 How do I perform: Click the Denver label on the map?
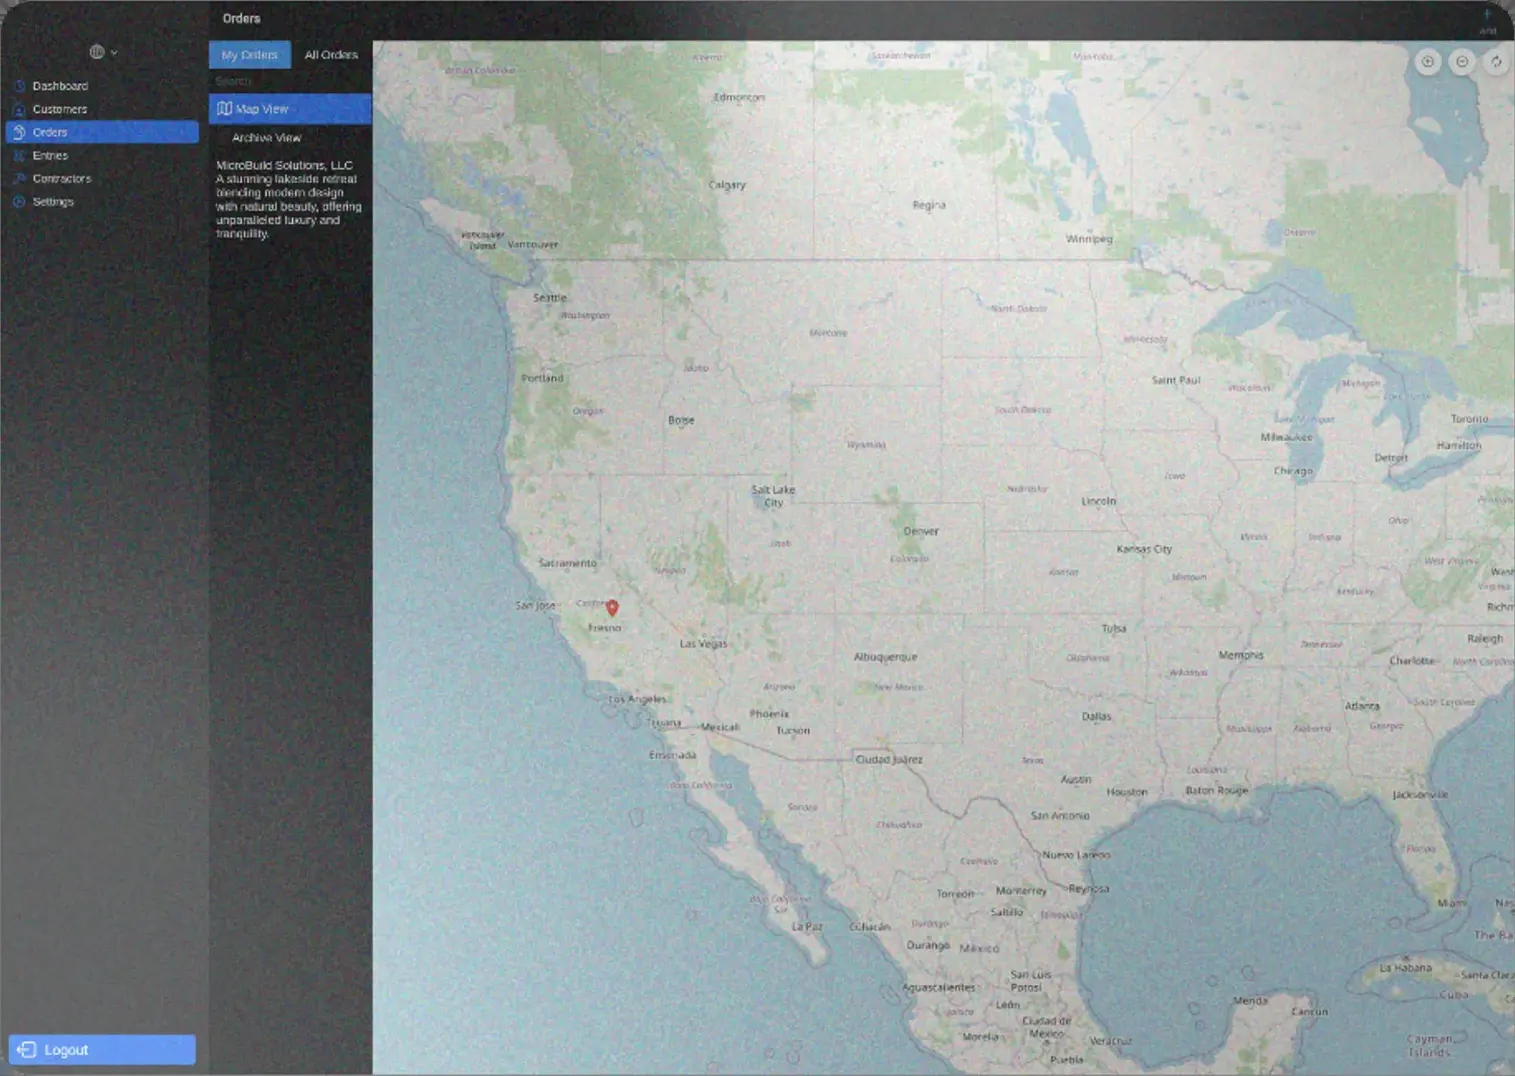(x=921, y=531)
